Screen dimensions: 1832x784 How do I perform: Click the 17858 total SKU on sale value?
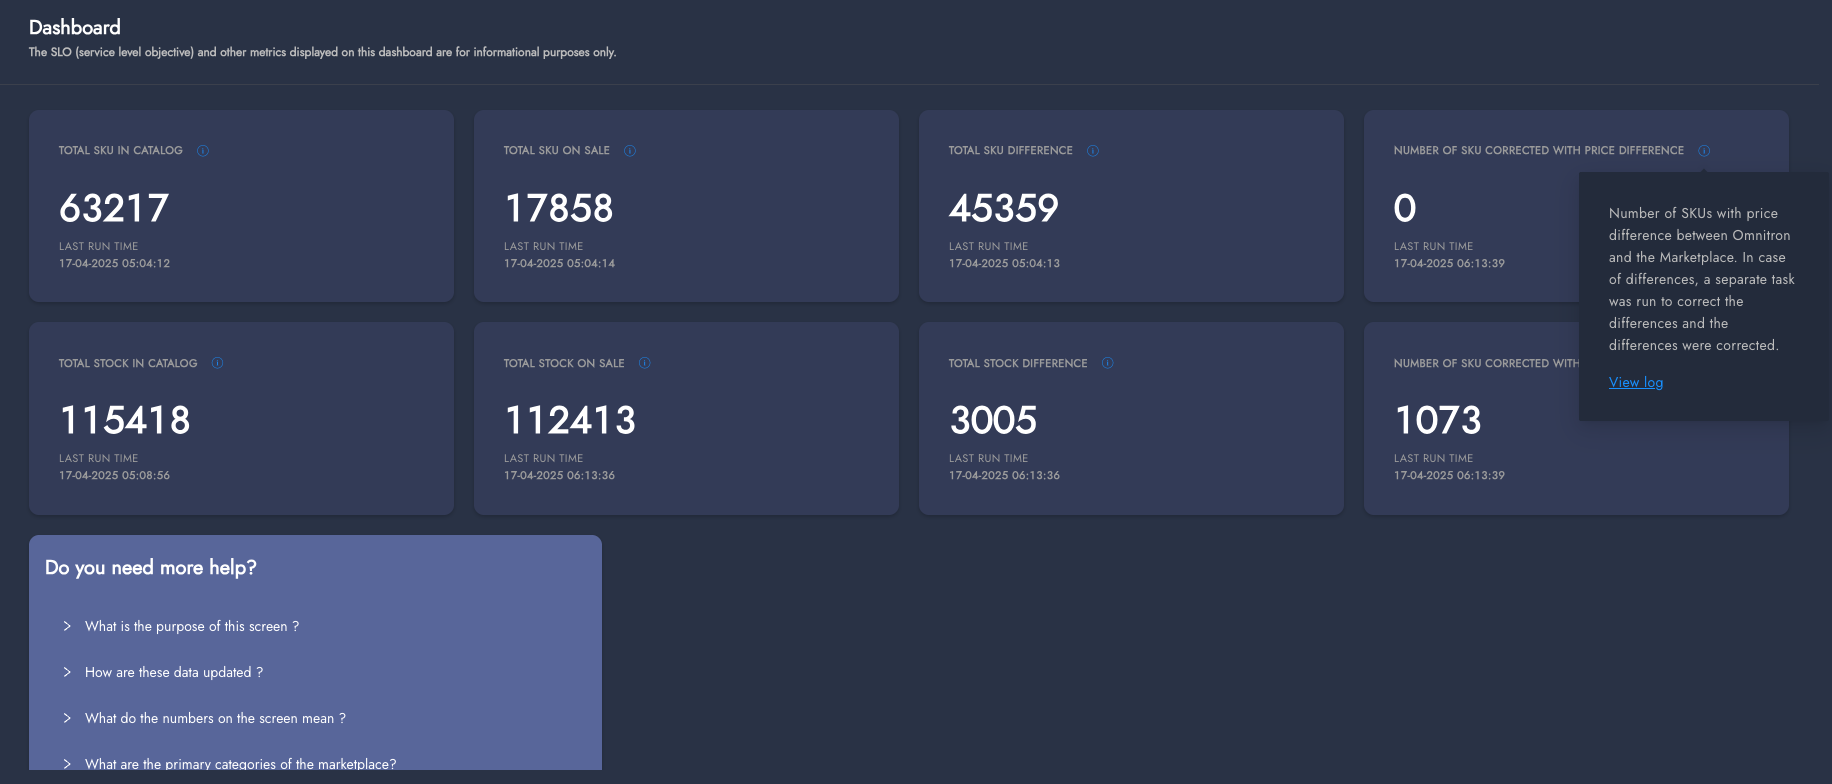559,208
